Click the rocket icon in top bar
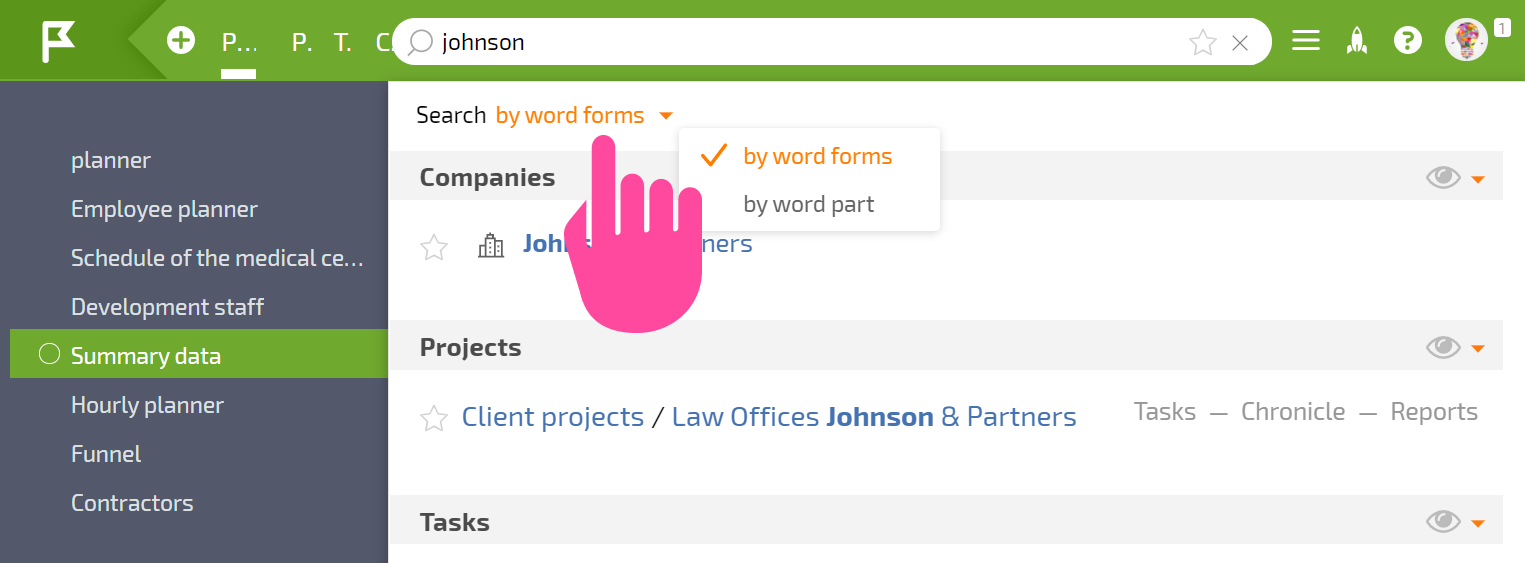 (x=1357, y=41)
